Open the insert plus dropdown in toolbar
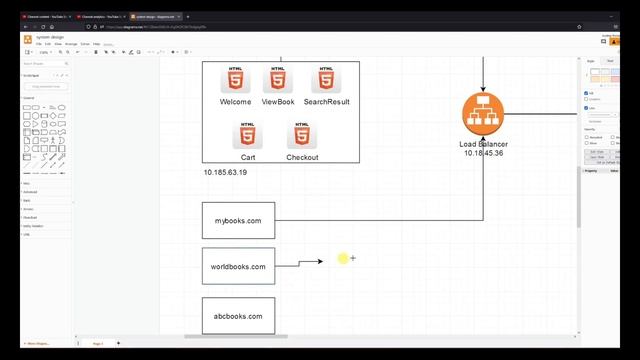 [174, 52]
